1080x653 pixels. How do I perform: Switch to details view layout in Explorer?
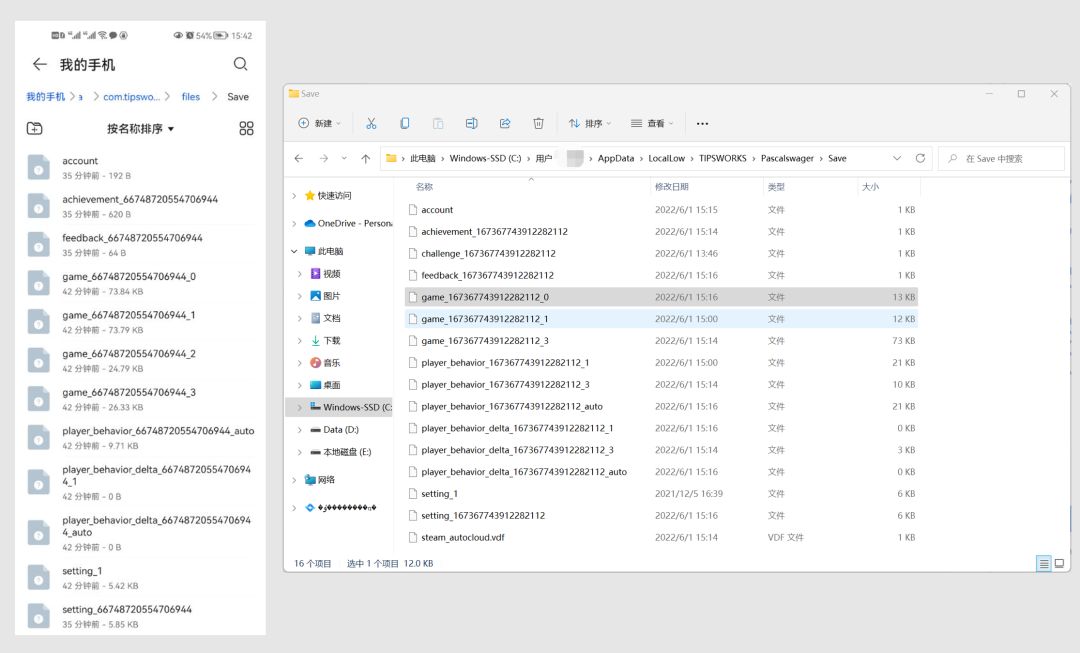click(x=1044, y=564)
